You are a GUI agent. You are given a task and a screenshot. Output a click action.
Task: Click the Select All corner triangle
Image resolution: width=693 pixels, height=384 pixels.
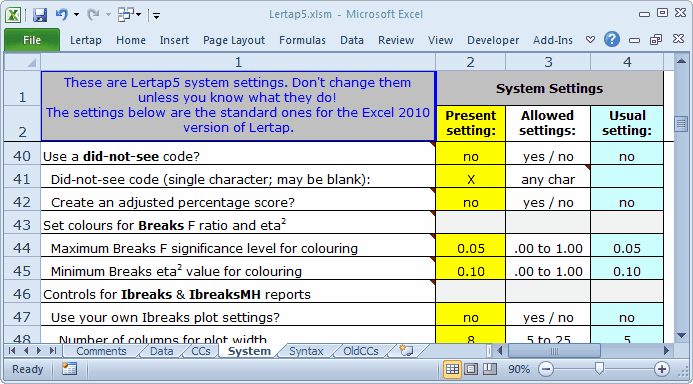tap(23, 62)
